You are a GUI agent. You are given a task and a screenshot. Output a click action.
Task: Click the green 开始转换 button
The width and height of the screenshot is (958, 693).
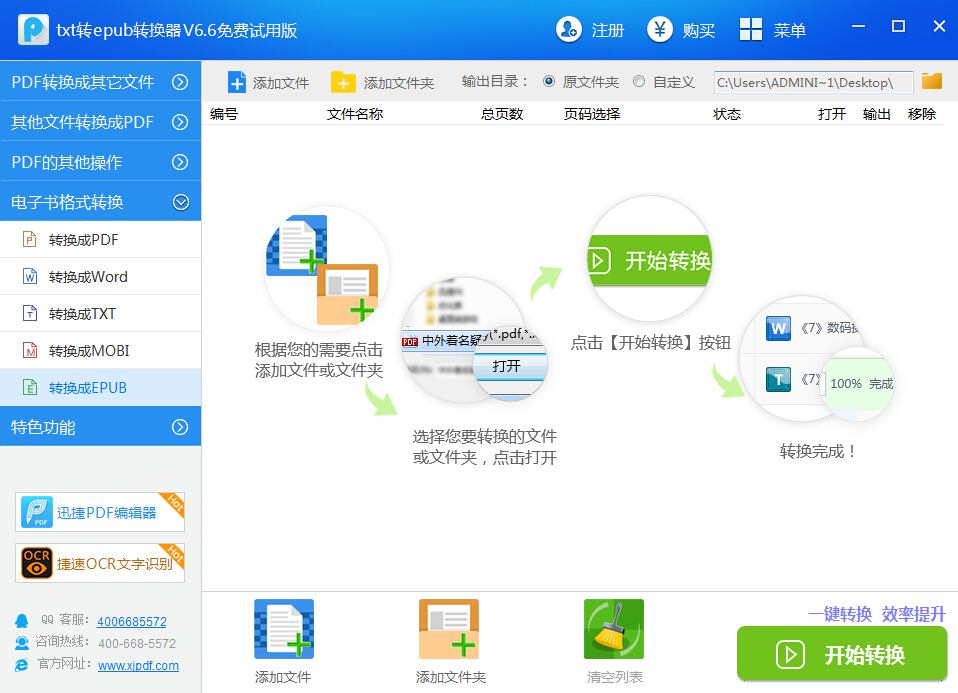(842, 654)
